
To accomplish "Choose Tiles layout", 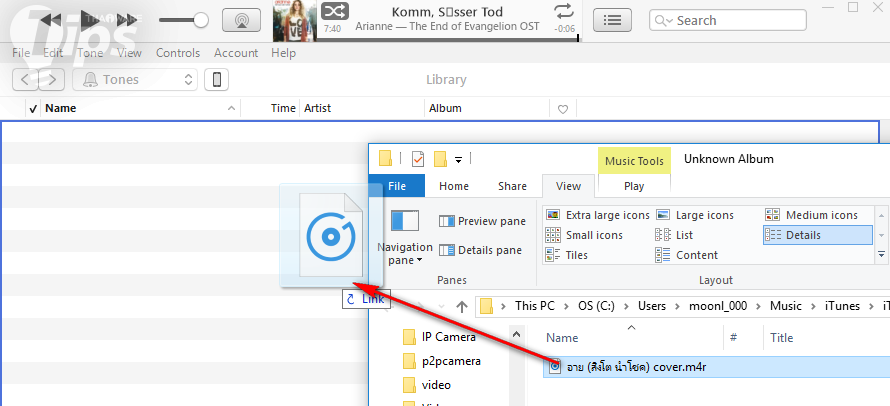I will click(566, 255).
